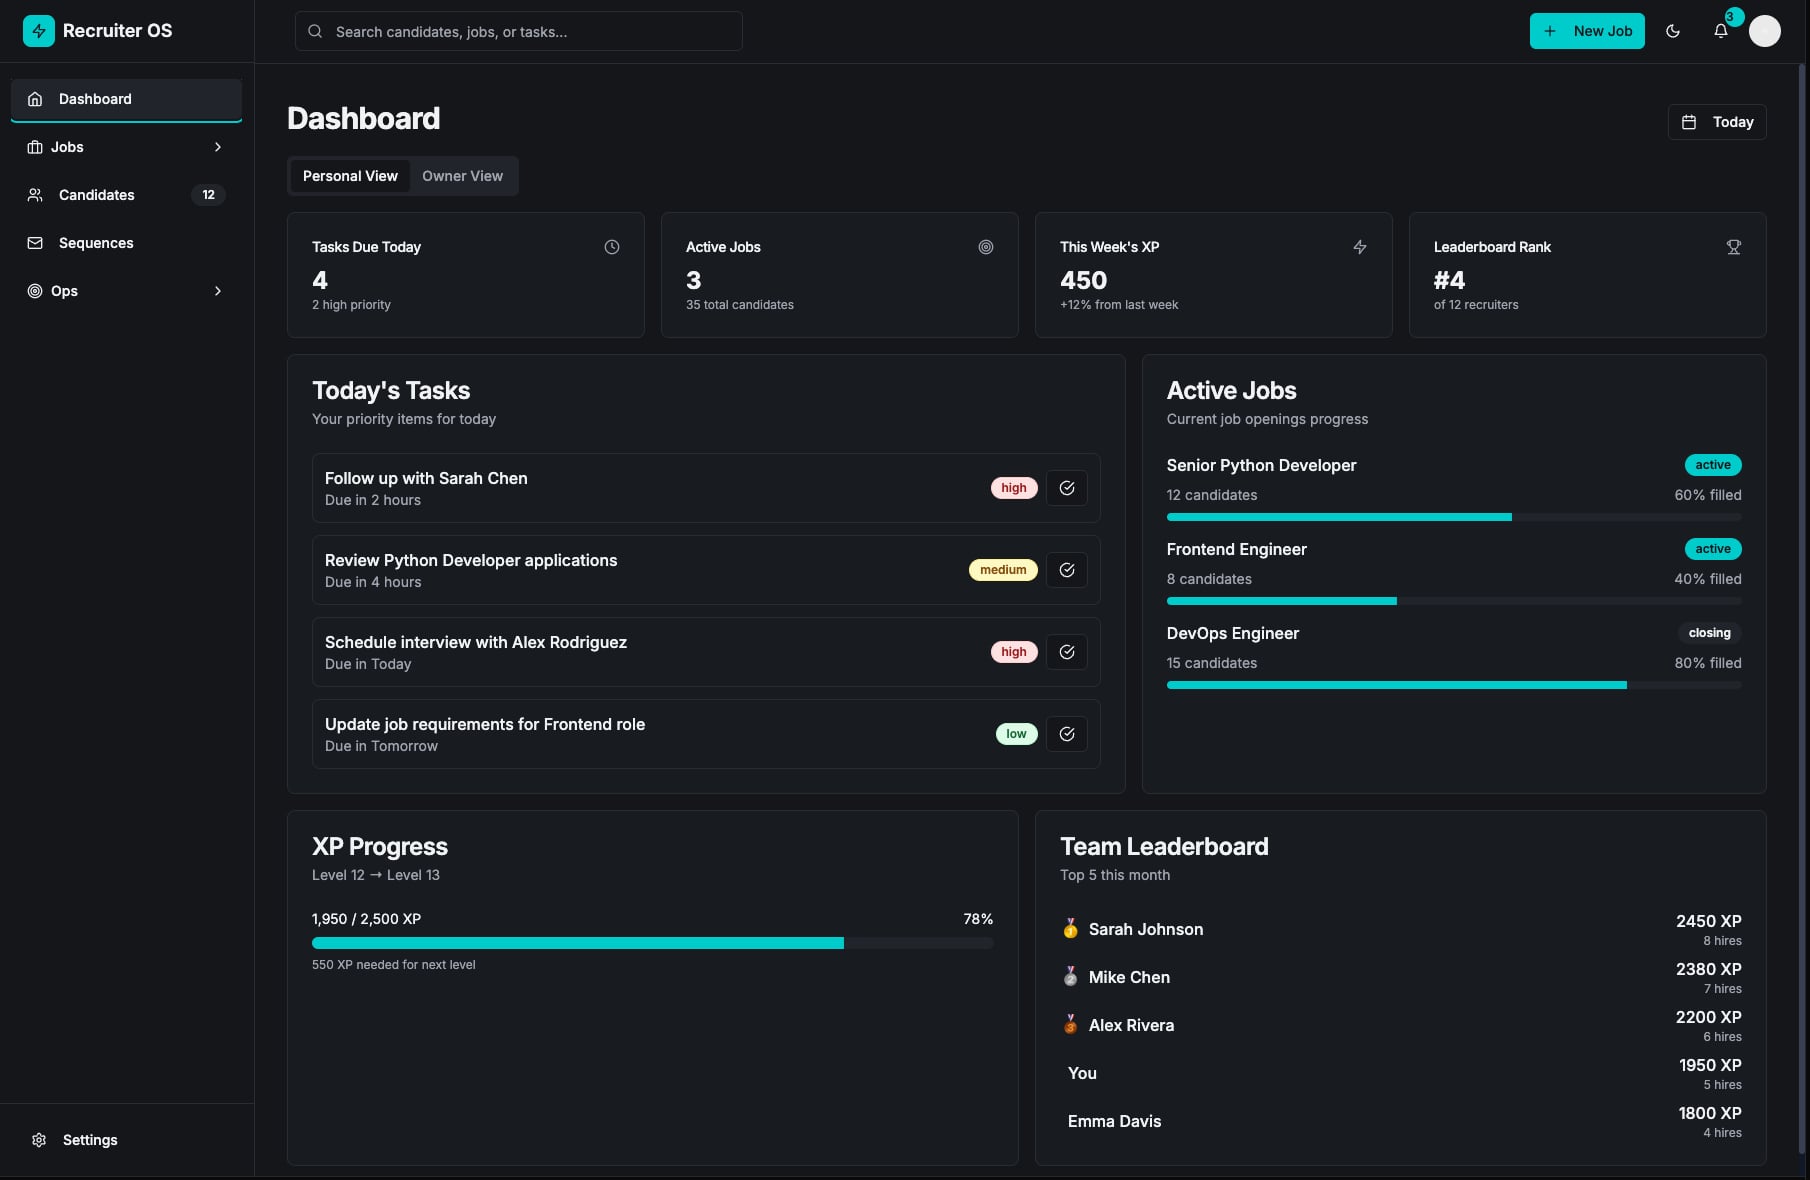The width and height of the screenshot is (1810, 1180).
Task: Click the Recruiter OS lightning logo icon
Action: pyautogui.click(x=39, y=31)
